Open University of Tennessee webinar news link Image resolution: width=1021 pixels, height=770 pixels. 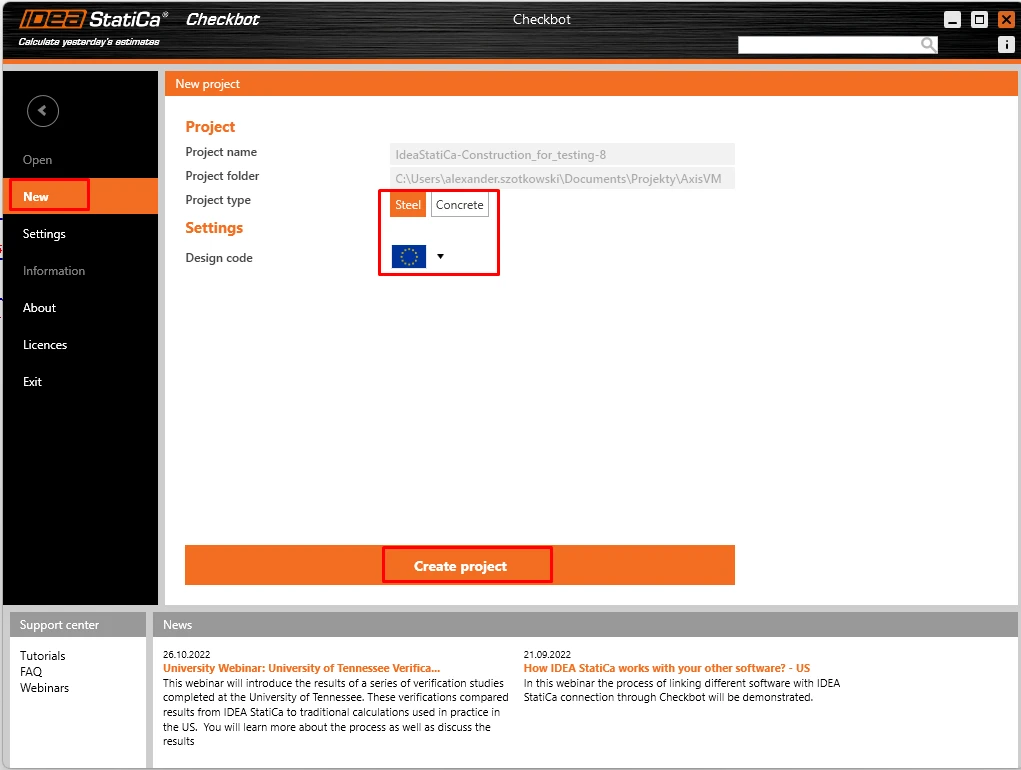click(x=301, y=668)
